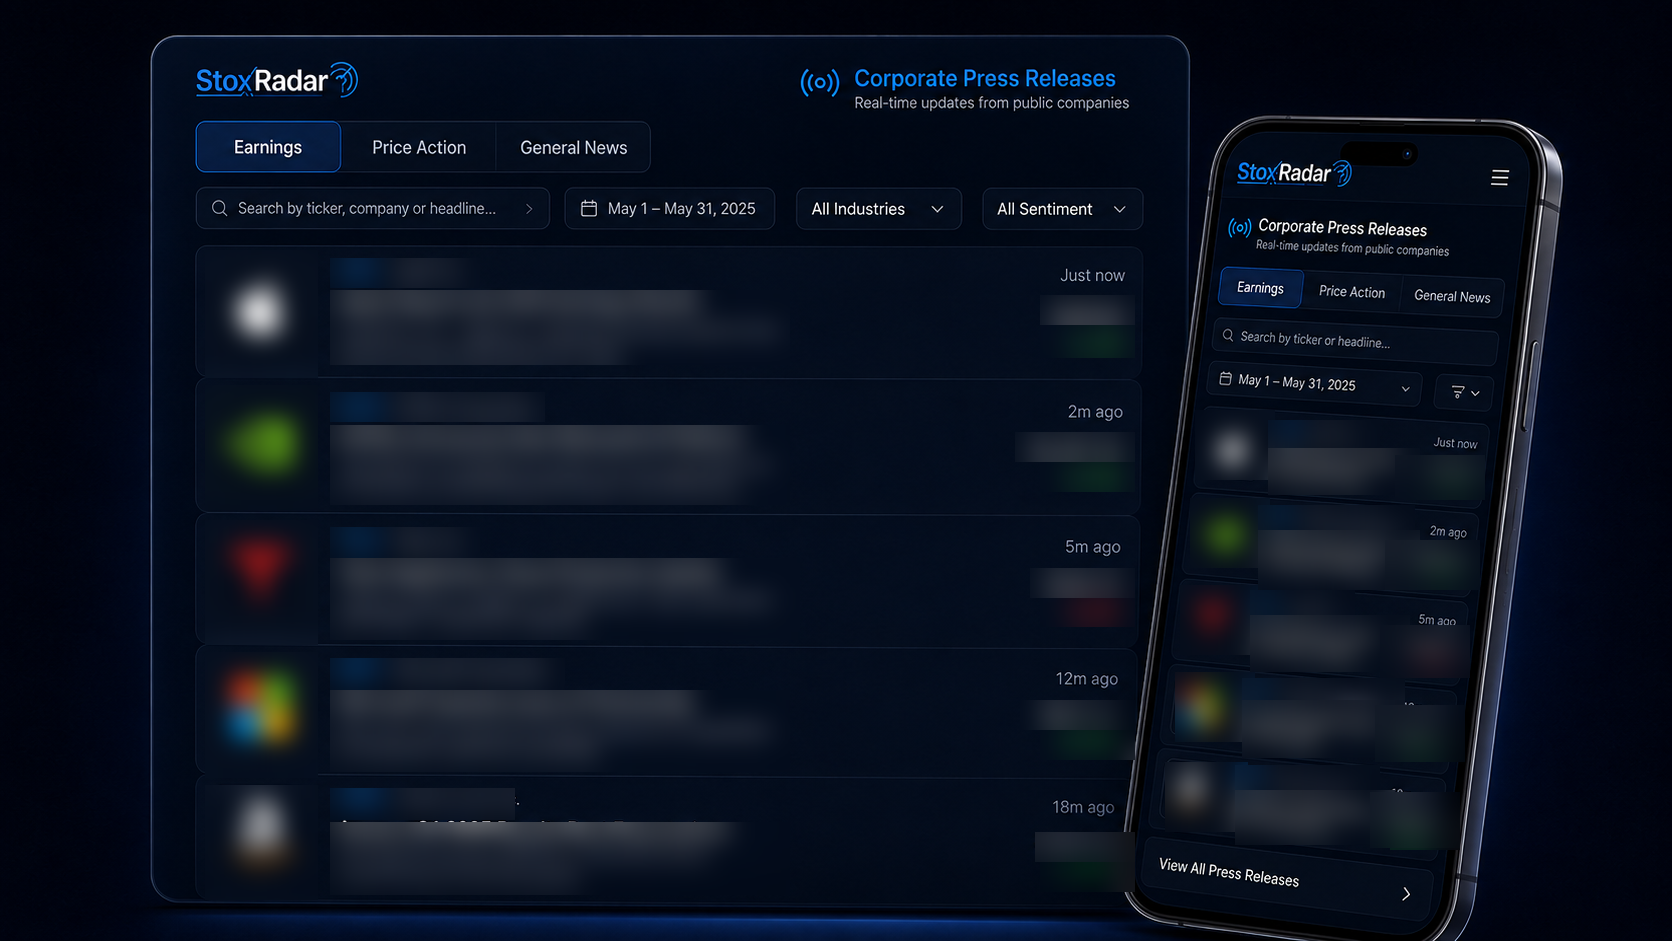Open the hamburger menu on the phone
This screenshot has height=941, width=1672.
(x=1499, y=177)
